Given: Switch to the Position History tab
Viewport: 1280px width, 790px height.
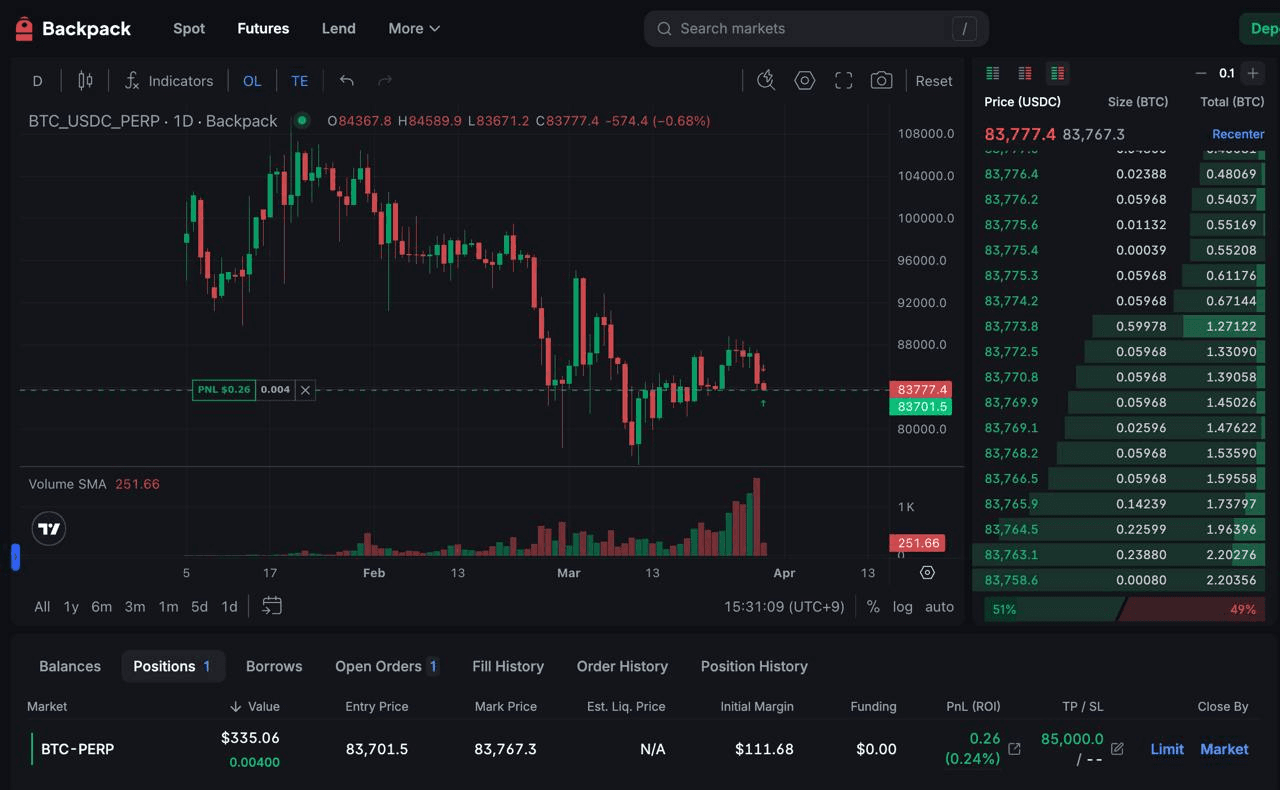Looking at the screenshot, I should [x=754, y=666].
